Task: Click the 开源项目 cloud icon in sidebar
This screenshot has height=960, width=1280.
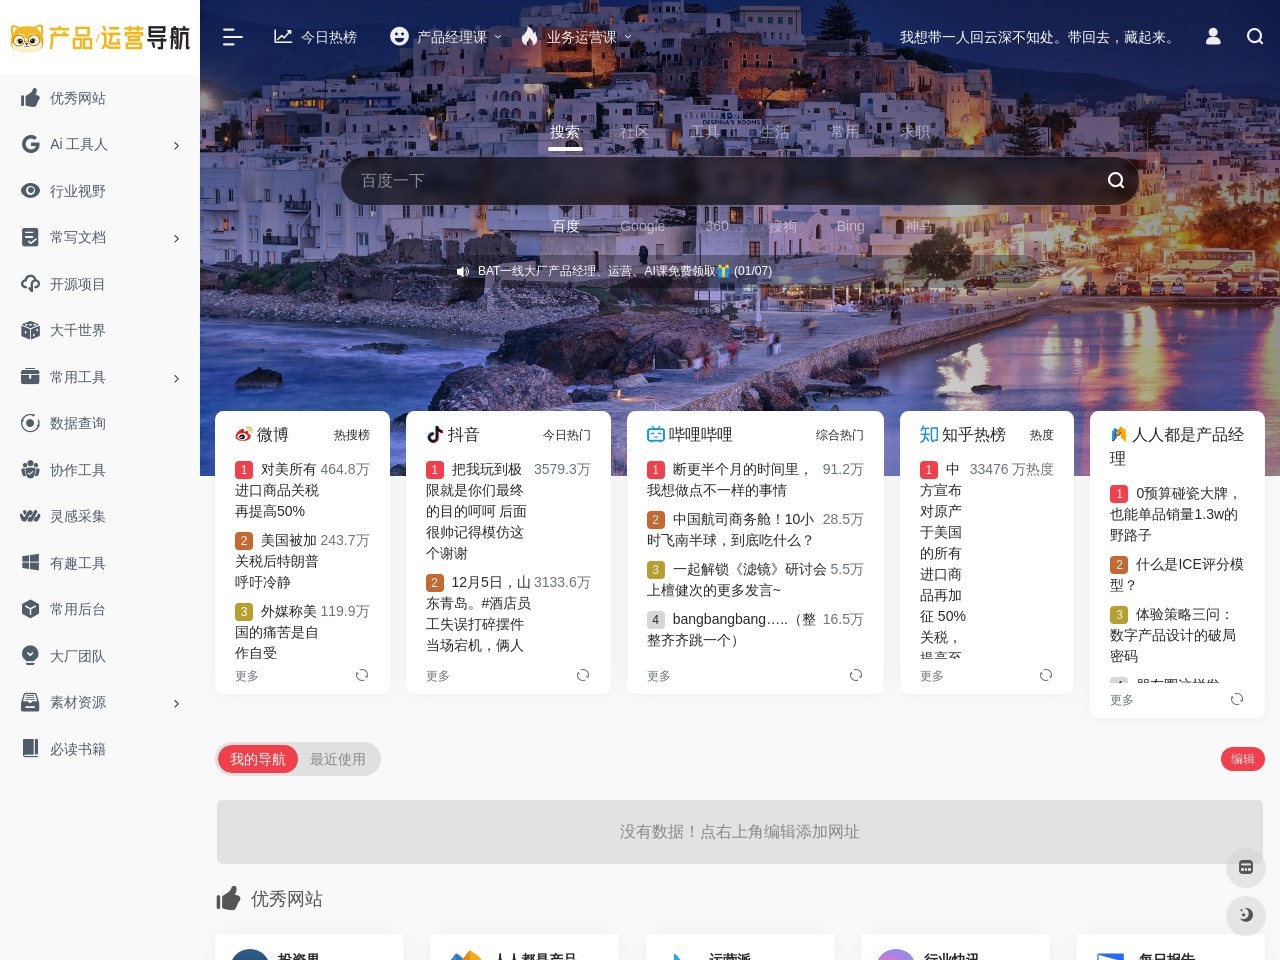Action: (31, 283)
